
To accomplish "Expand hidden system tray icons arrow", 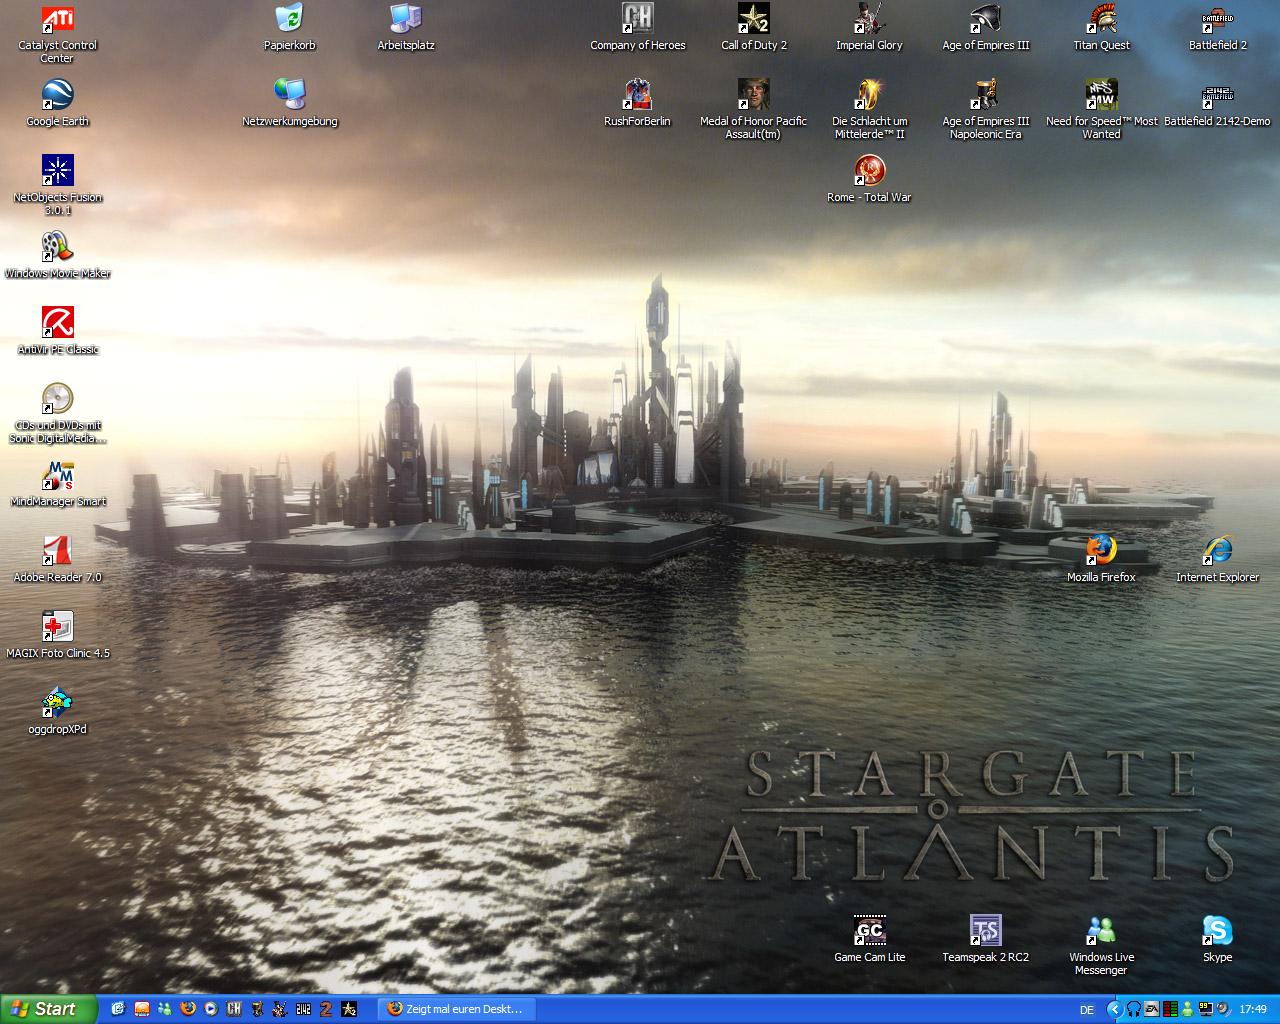I will tap(1115, 1010).
